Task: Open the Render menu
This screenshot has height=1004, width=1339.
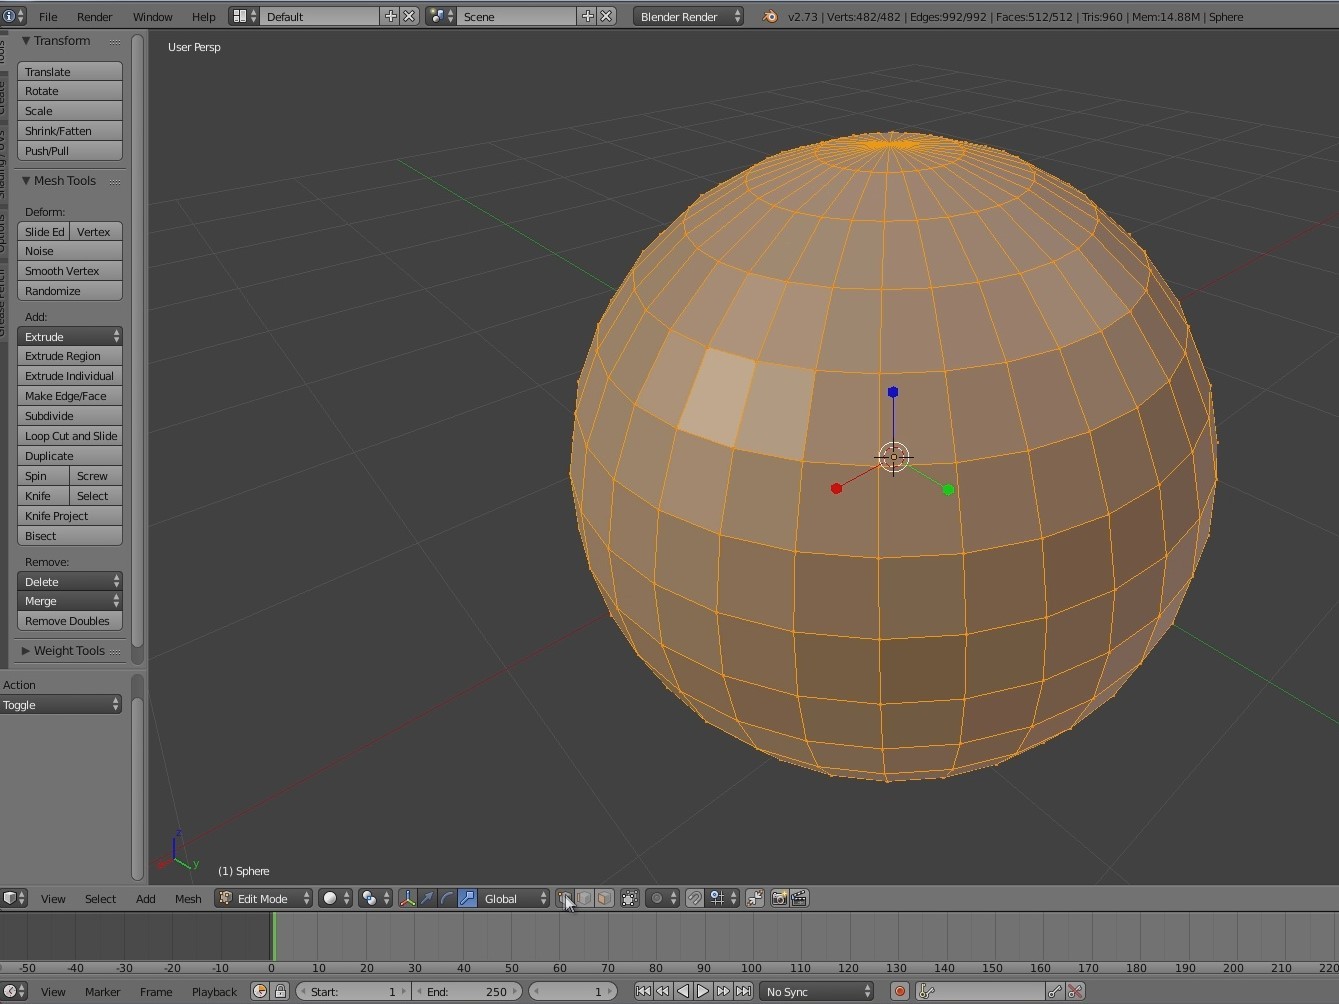Action: [x=95, y=16]
